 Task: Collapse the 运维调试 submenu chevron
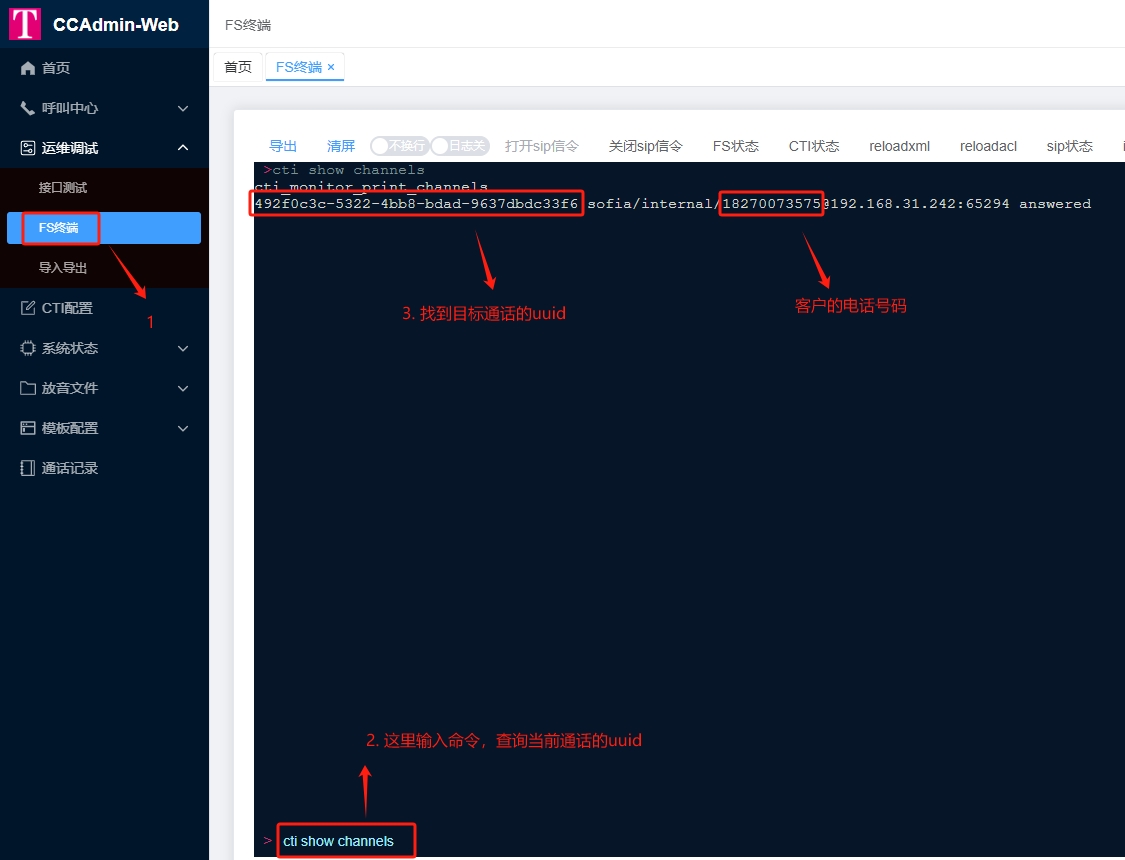tap(183, 148)
